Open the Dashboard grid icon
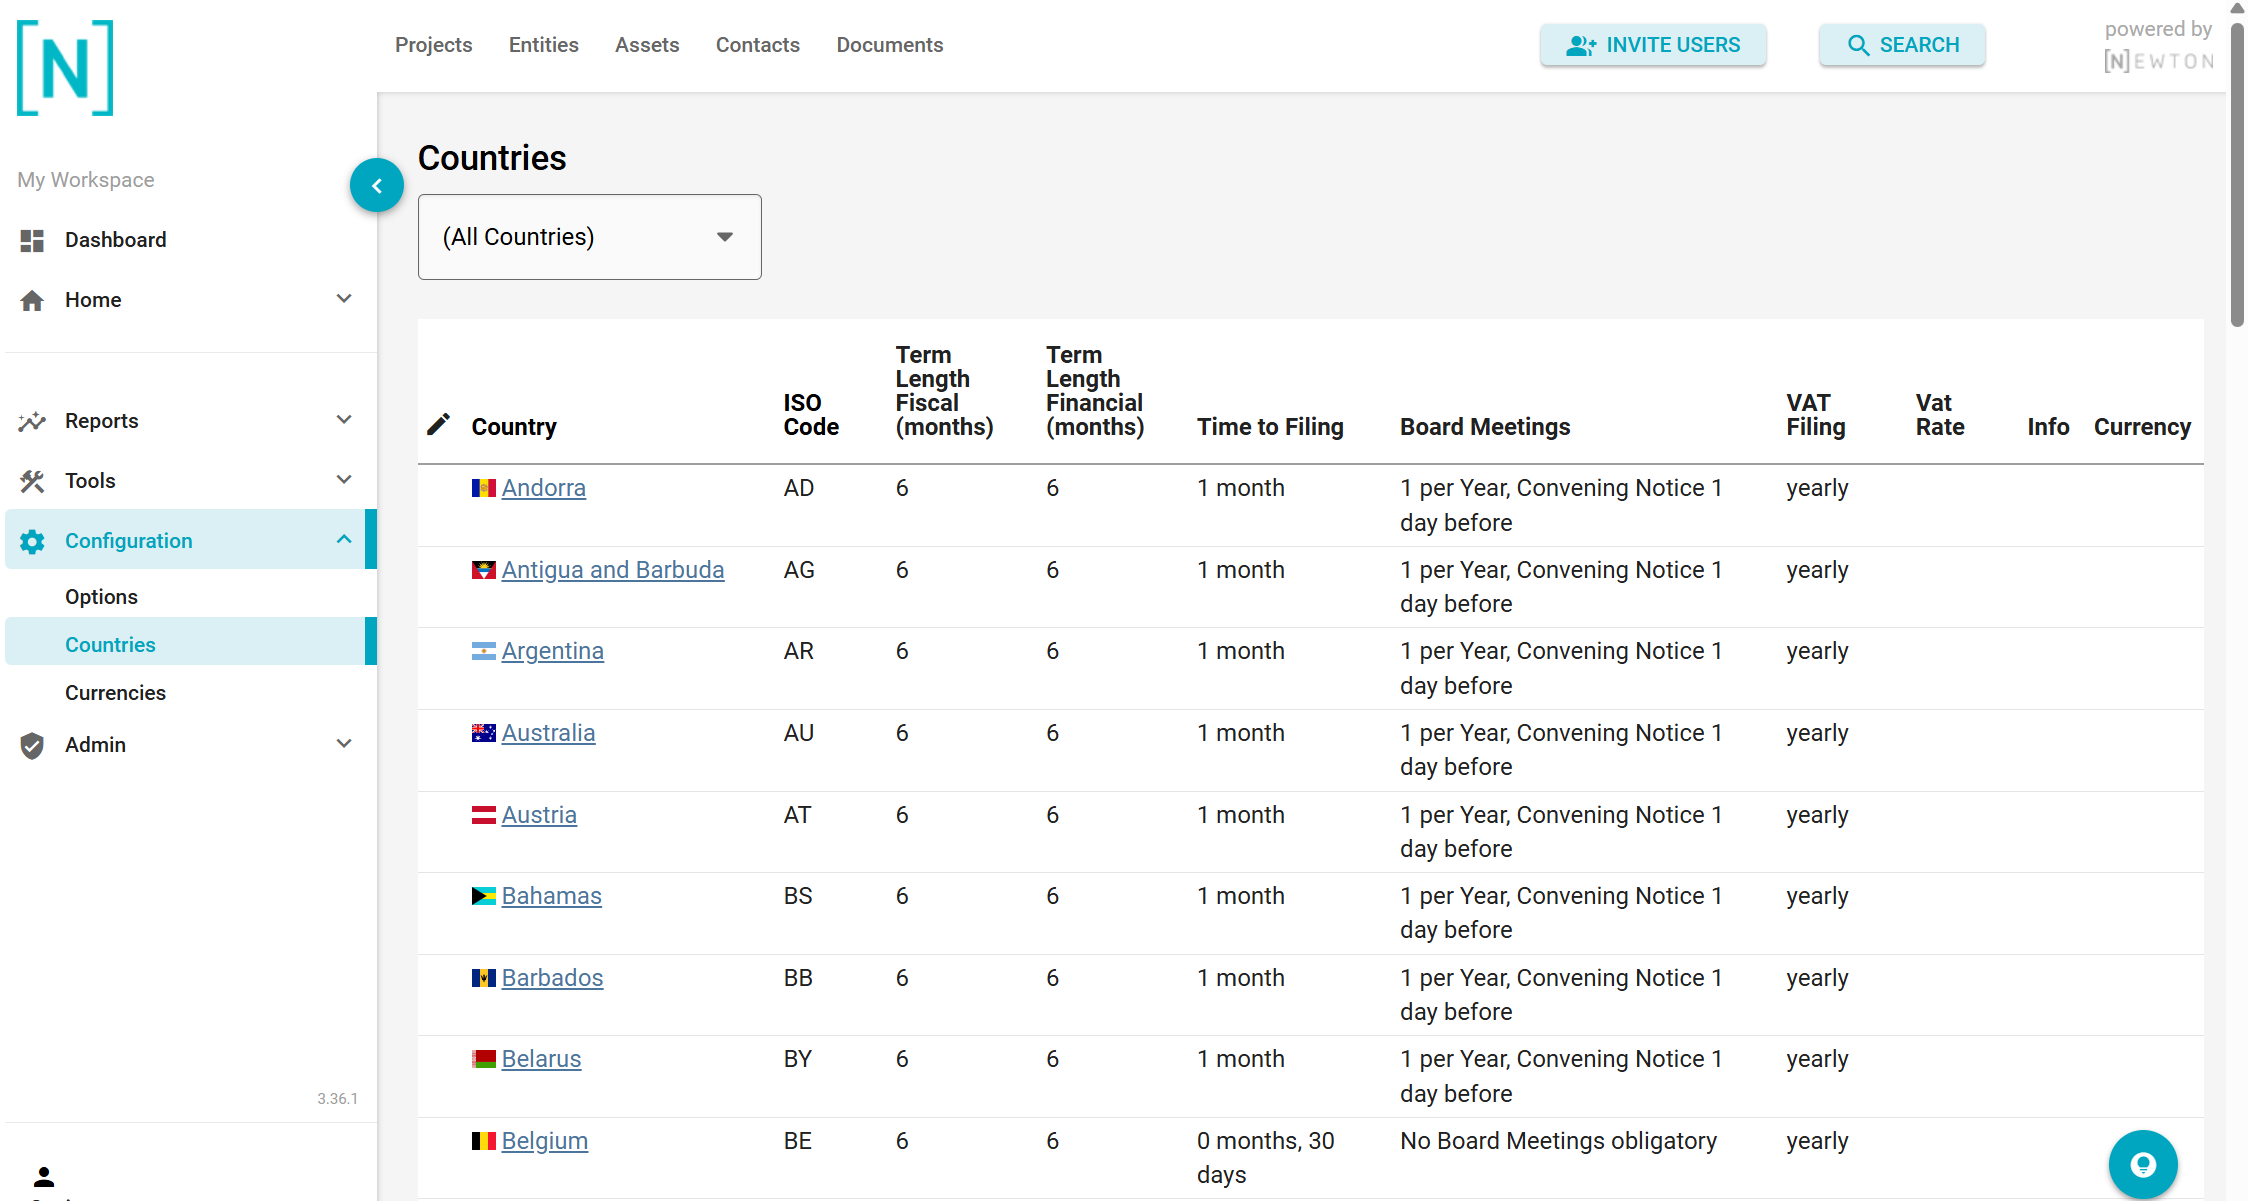Viewport: 2248px width, 1201px height. [32, 240]
